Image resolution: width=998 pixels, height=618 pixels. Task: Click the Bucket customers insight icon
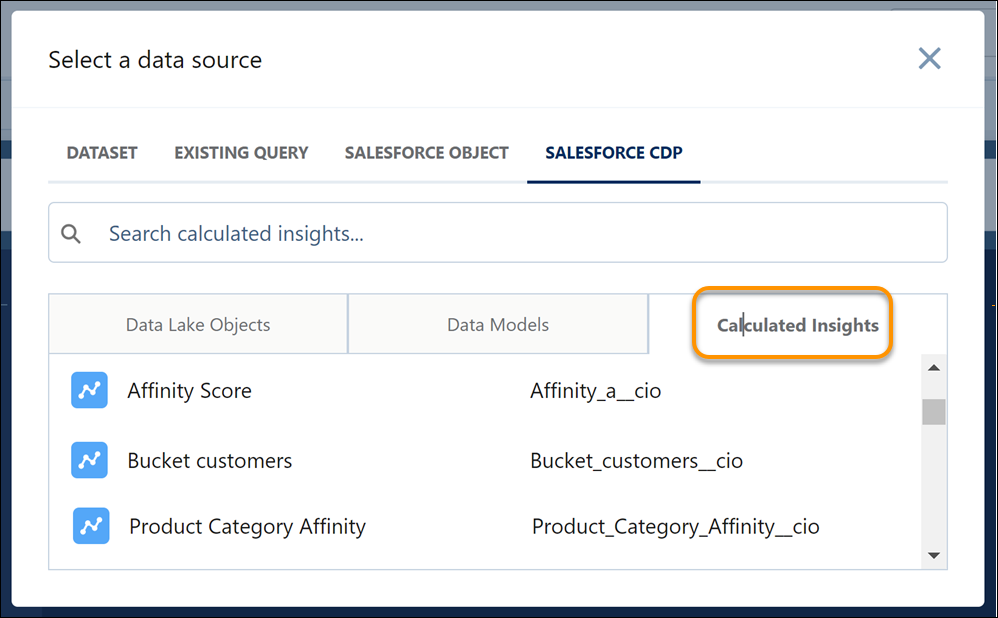coord(89,460)
